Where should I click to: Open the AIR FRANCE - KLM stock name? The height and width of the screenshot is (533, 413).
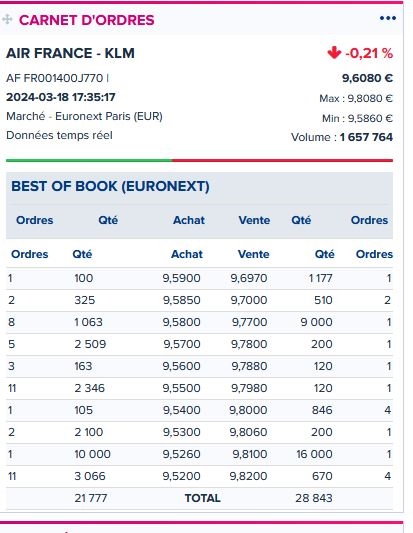pyautogui.click(x=70, y=53)
